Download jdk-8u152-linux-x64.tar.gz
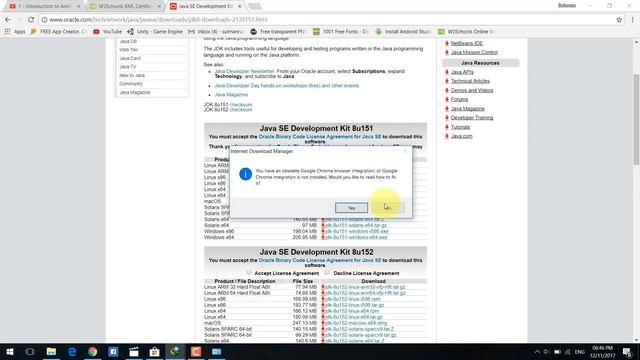 (353, 317)
